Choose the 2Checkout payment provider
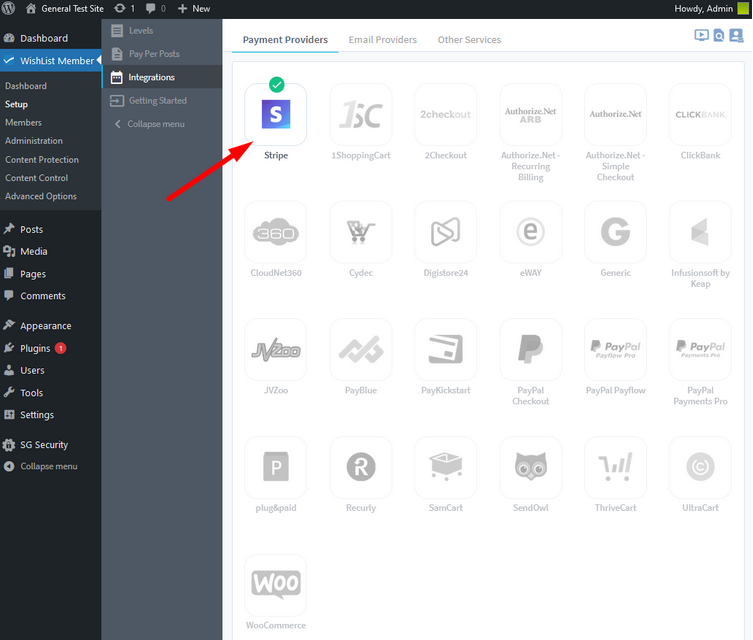 [x=446, y=115]
